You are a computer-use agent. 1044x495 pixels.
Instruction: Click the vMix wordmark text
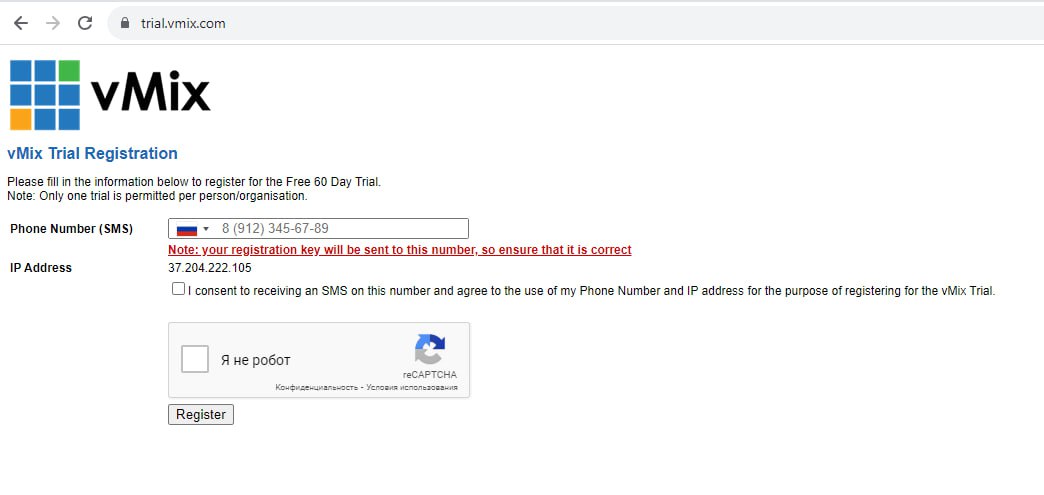click(150, 95)
